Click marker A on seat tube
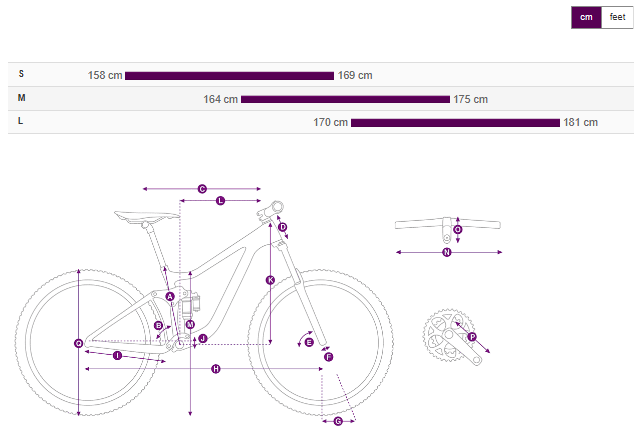The image size is (644, 430). (x=170, y=297)
